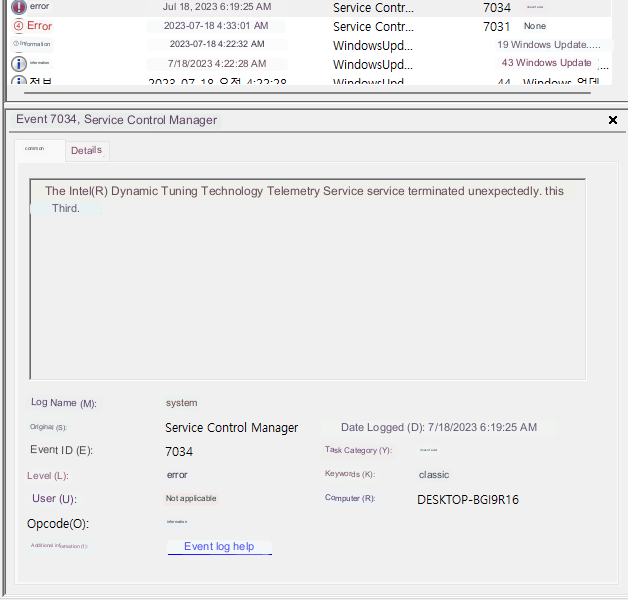
Task: Click inside the event description text box
Action: [x=307, y=290]
